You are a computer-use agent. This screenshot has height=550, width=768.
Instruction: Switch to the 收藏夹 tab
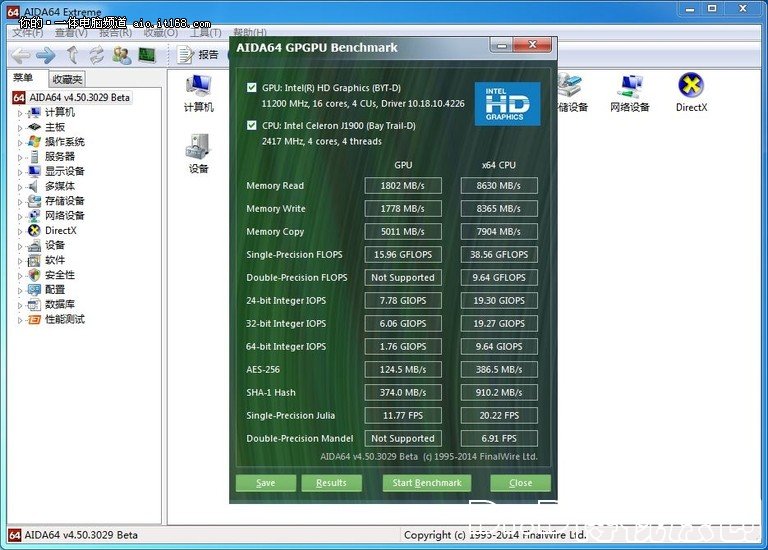[67, 79]
